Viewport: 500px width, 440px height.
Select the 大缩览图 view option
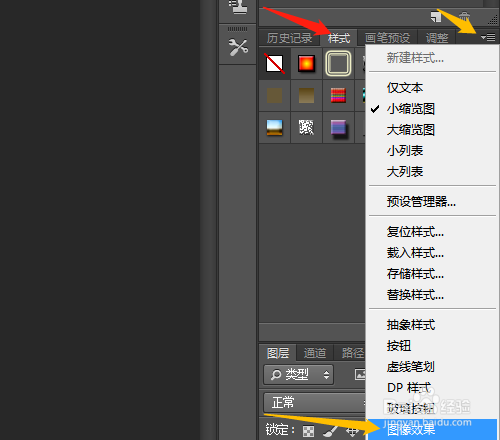(x=411, y=130)
